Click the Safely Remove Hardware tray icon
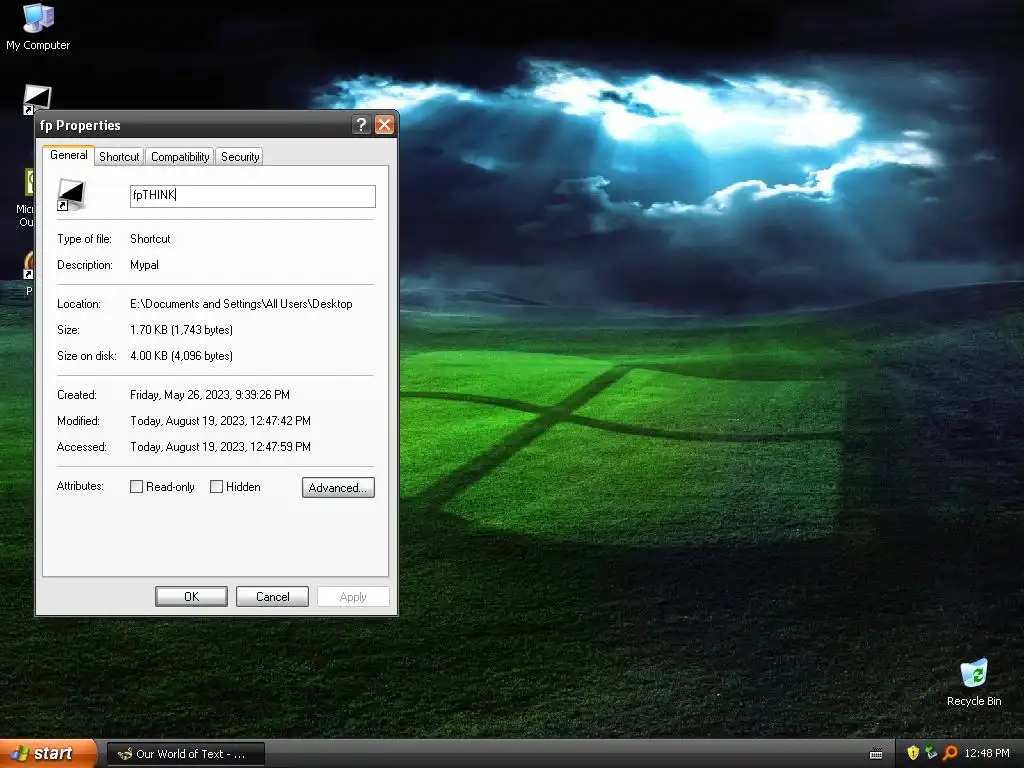 (x=931, y=753)
